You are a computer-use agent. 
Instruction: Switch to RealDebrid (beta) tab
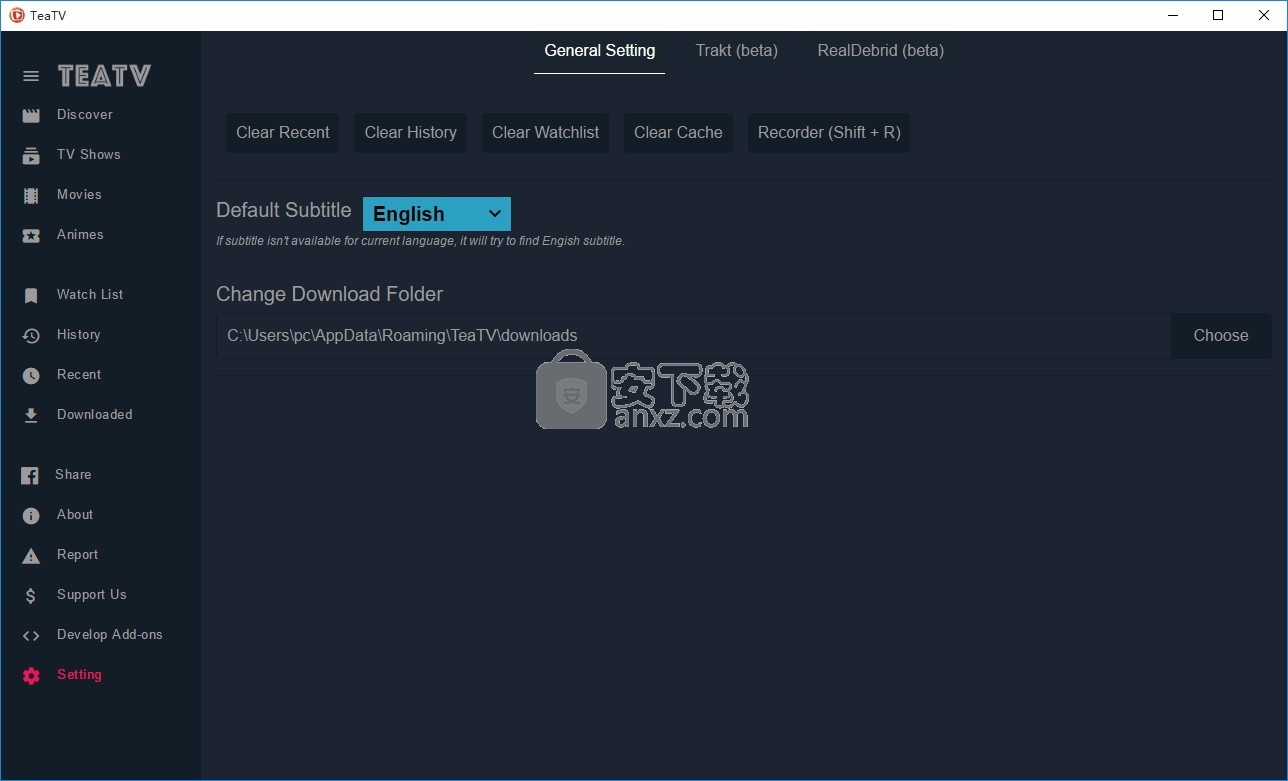click(x=880, y=51)
